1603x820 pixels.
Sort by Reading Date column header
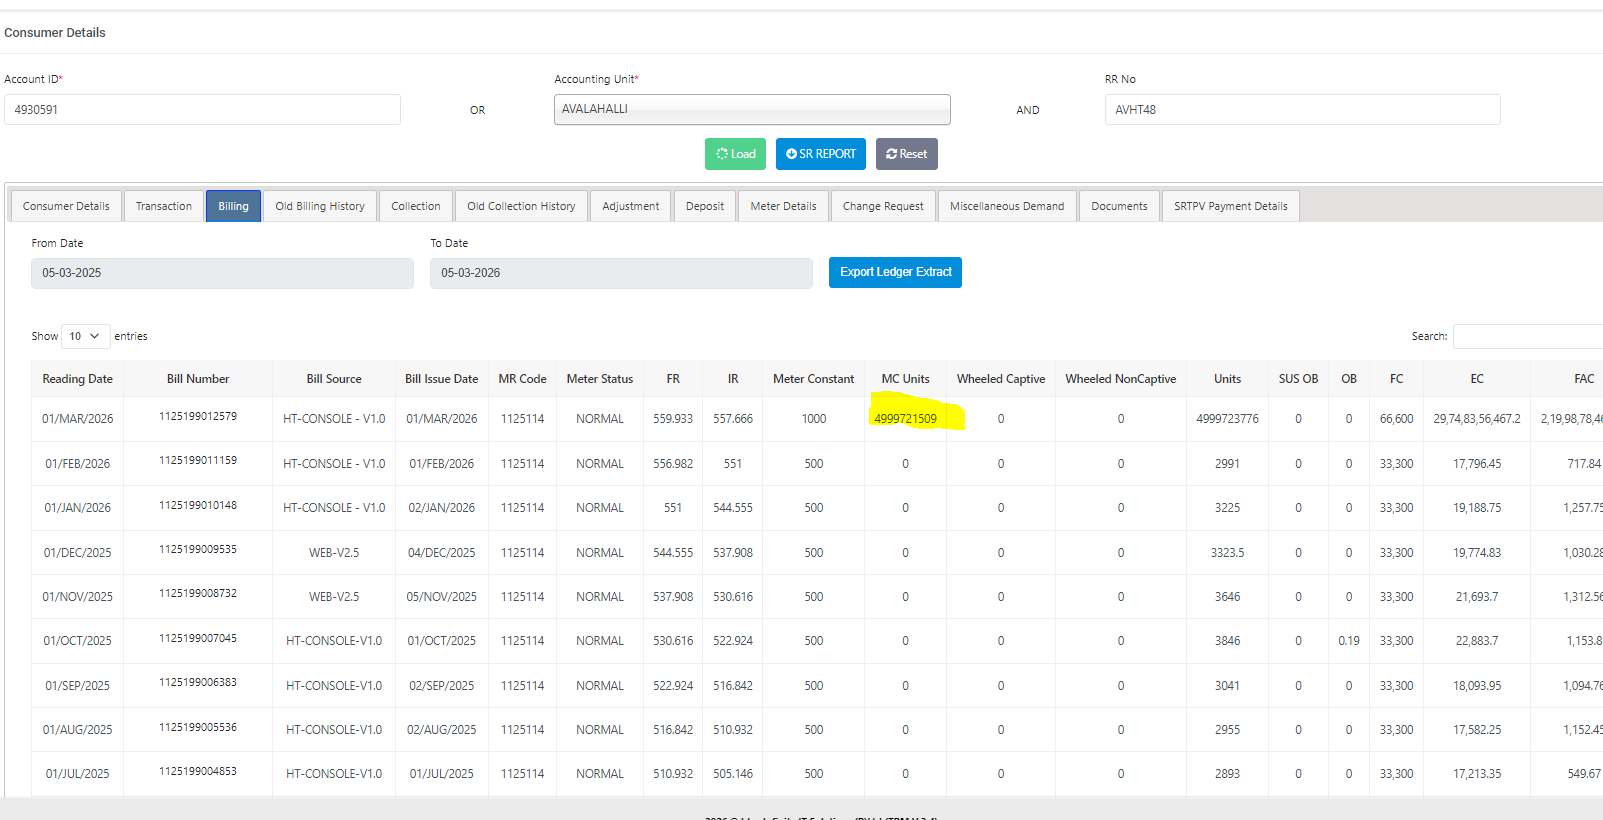coord(77,379)
